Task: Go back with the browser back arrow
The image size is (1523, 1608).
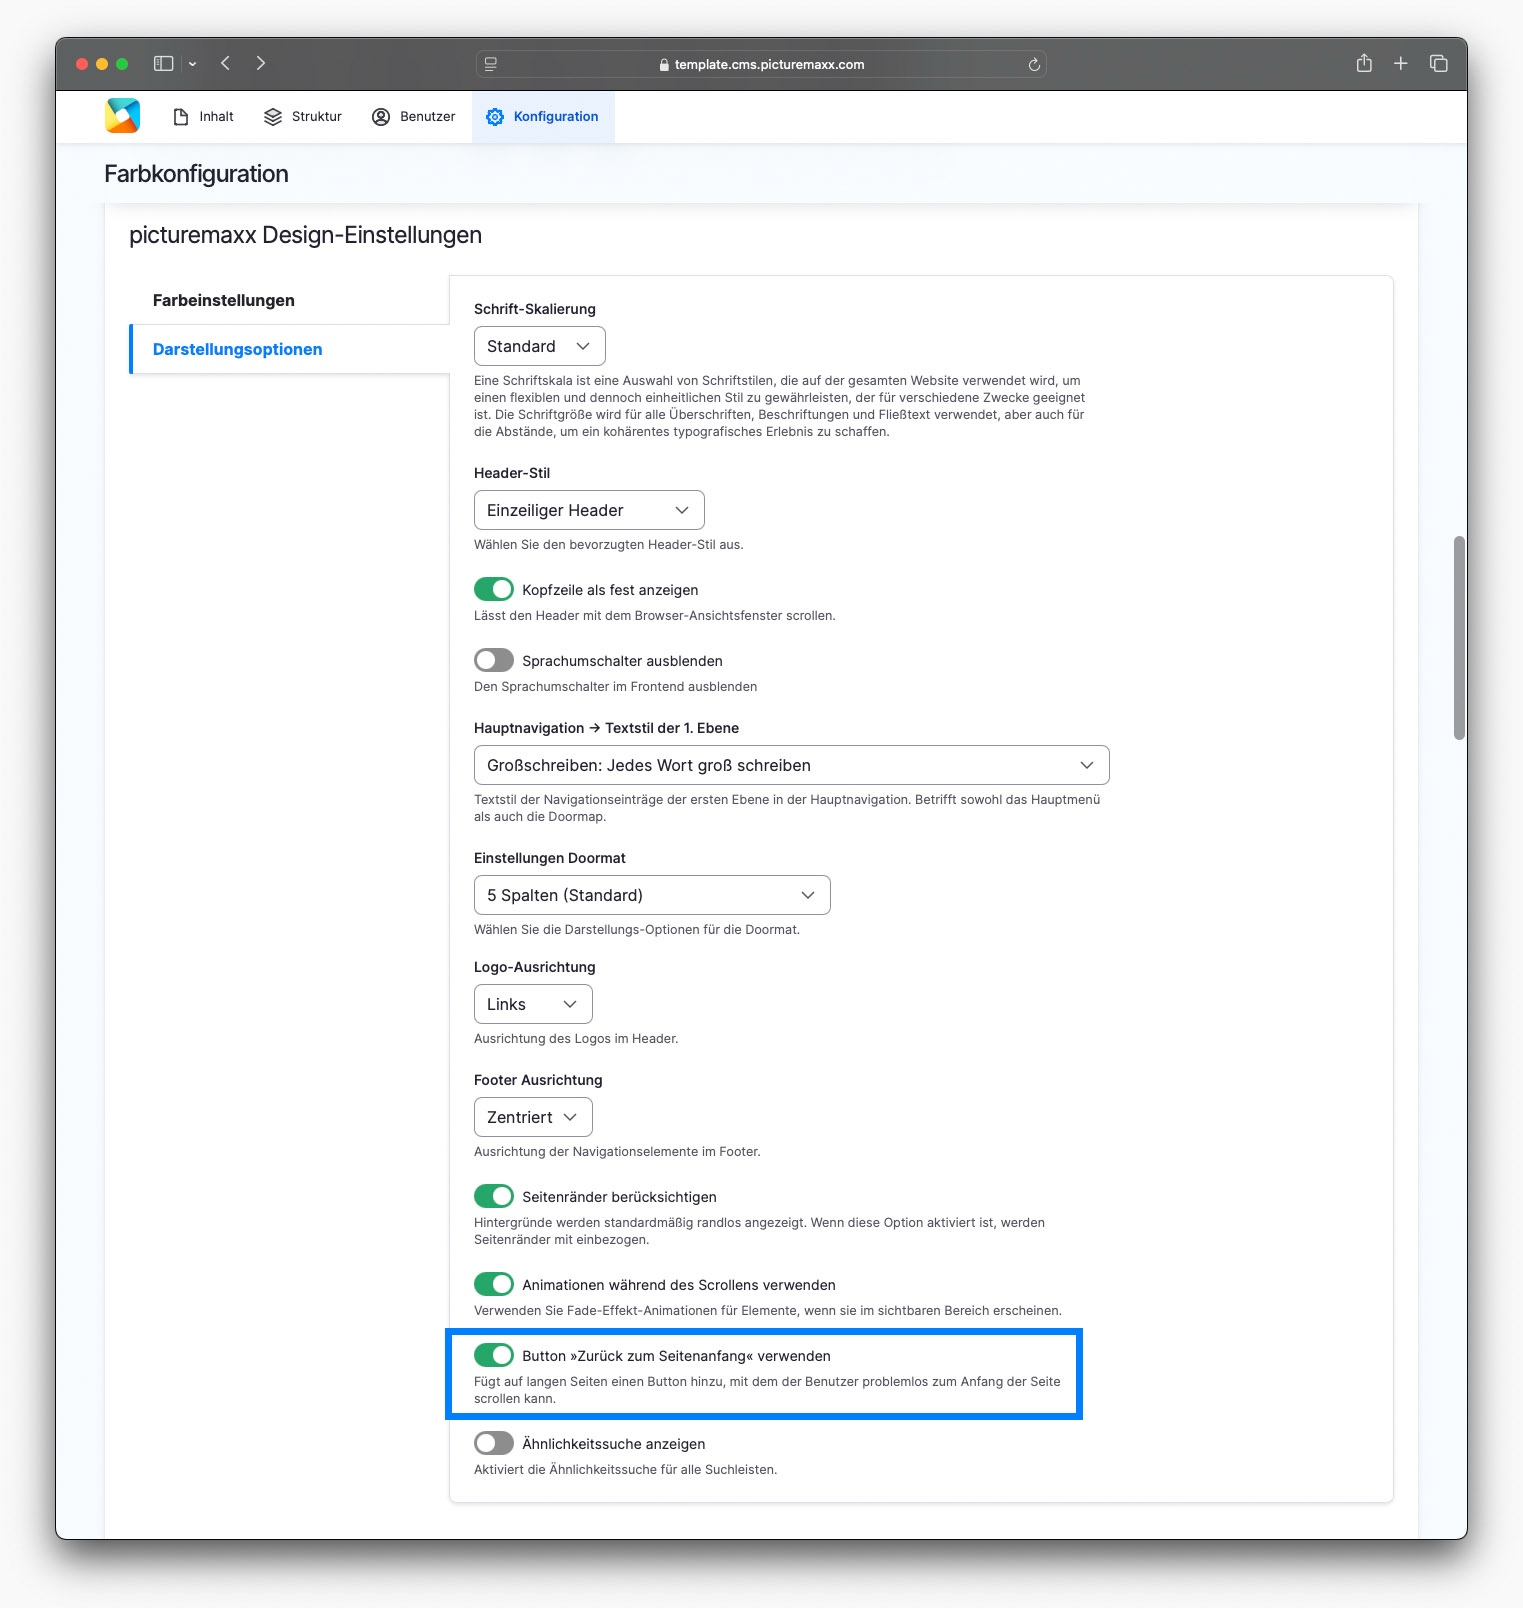Action: tap(226, 64)
